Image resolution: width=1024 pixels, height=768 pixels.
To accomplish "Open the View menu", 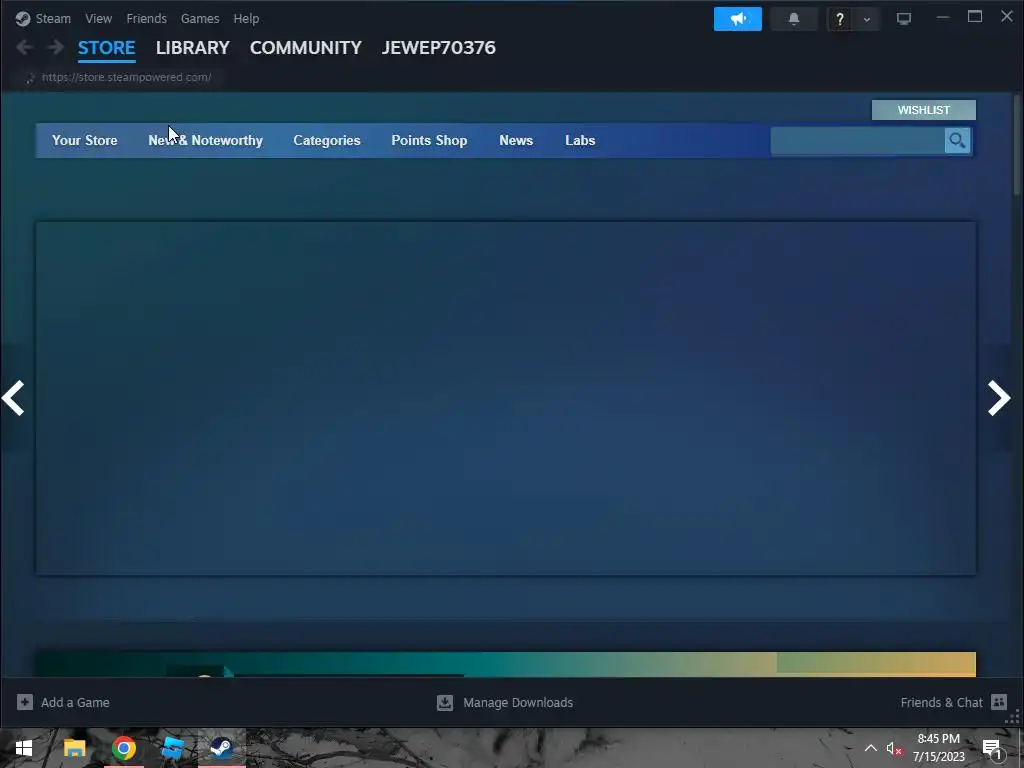I will pos(99,18).
